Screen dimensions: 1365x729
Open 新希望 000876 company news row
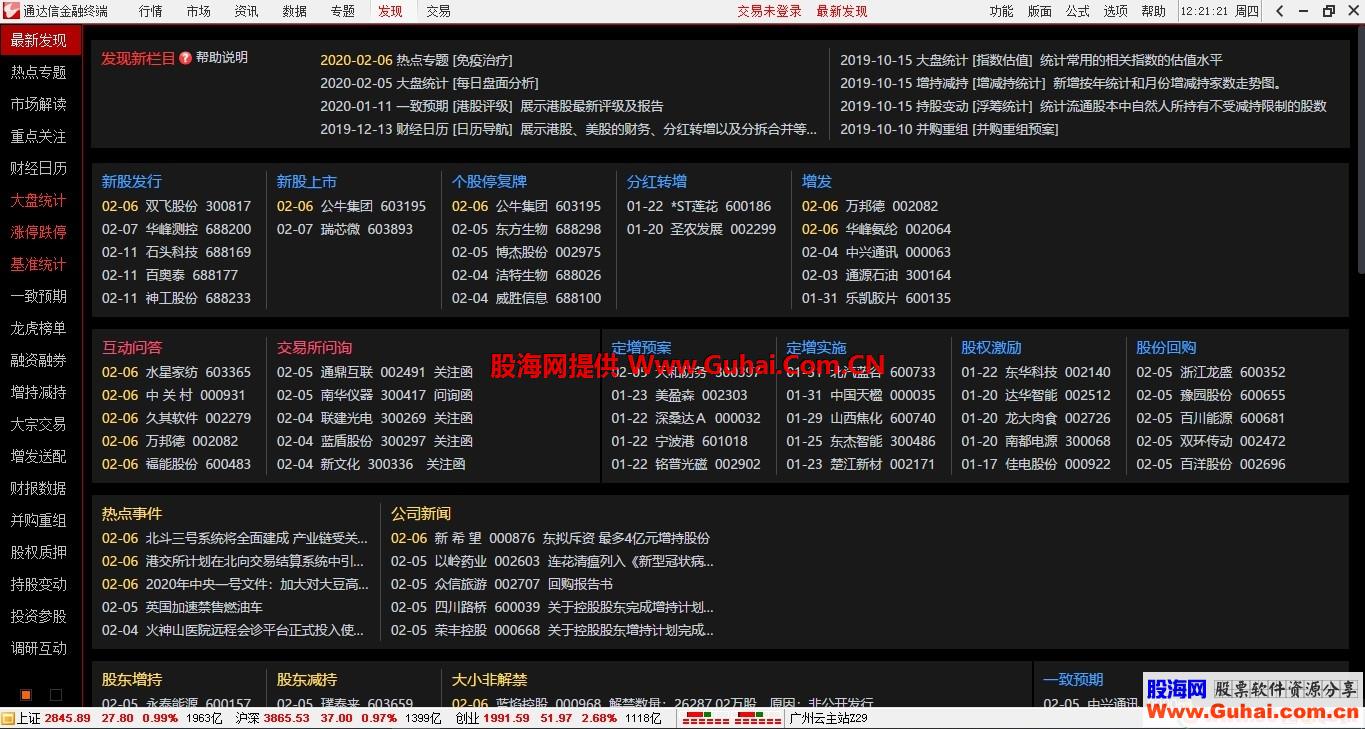(x=550, y=538)
